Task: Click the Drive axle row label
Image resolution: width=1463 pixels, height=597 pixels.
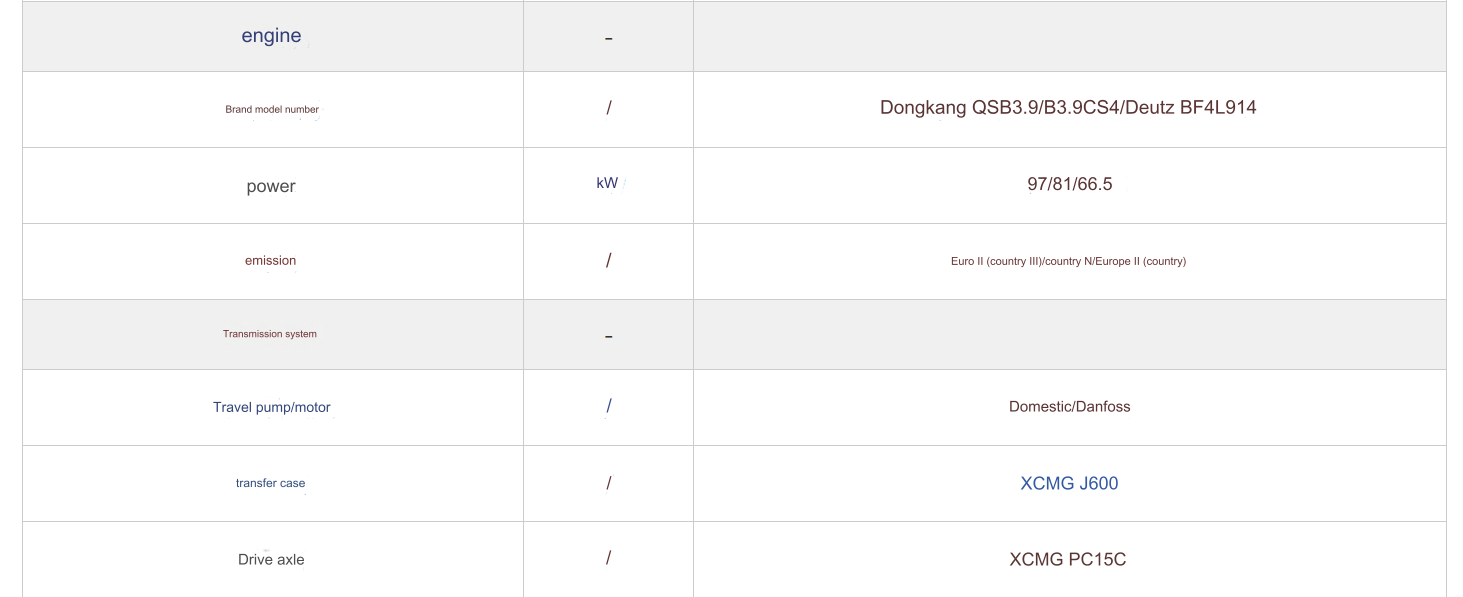Action: (x=271, y=559)
